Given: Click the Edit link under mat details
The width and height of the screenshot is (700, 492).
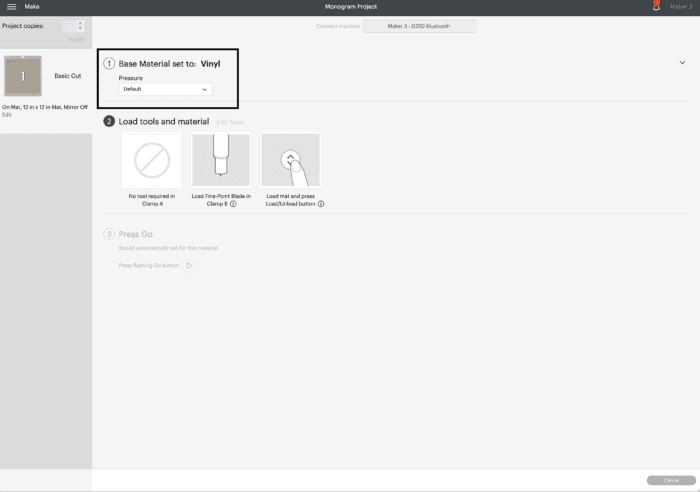Looking at the screenshot, I should [x=7, y=114].
